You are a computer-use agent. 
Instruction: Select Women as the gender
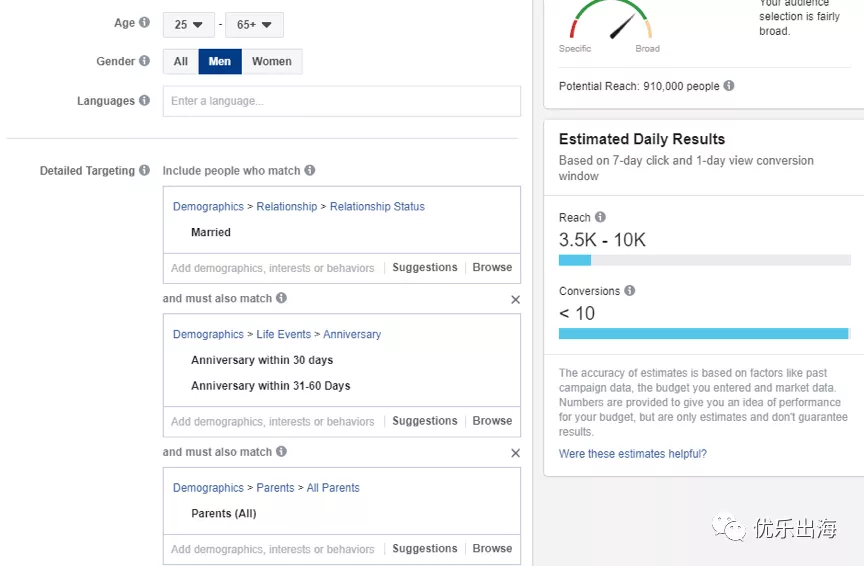pyautogui.click(x=272, y=62)
